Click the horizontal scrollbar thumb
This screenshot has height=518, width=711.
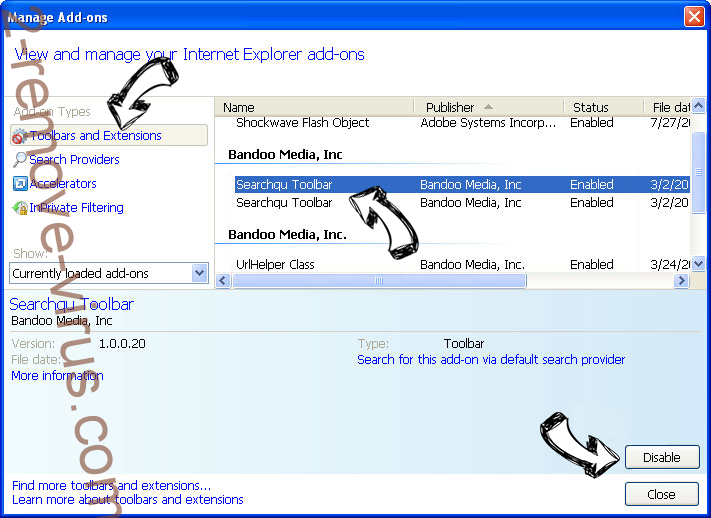click(379, 280)
